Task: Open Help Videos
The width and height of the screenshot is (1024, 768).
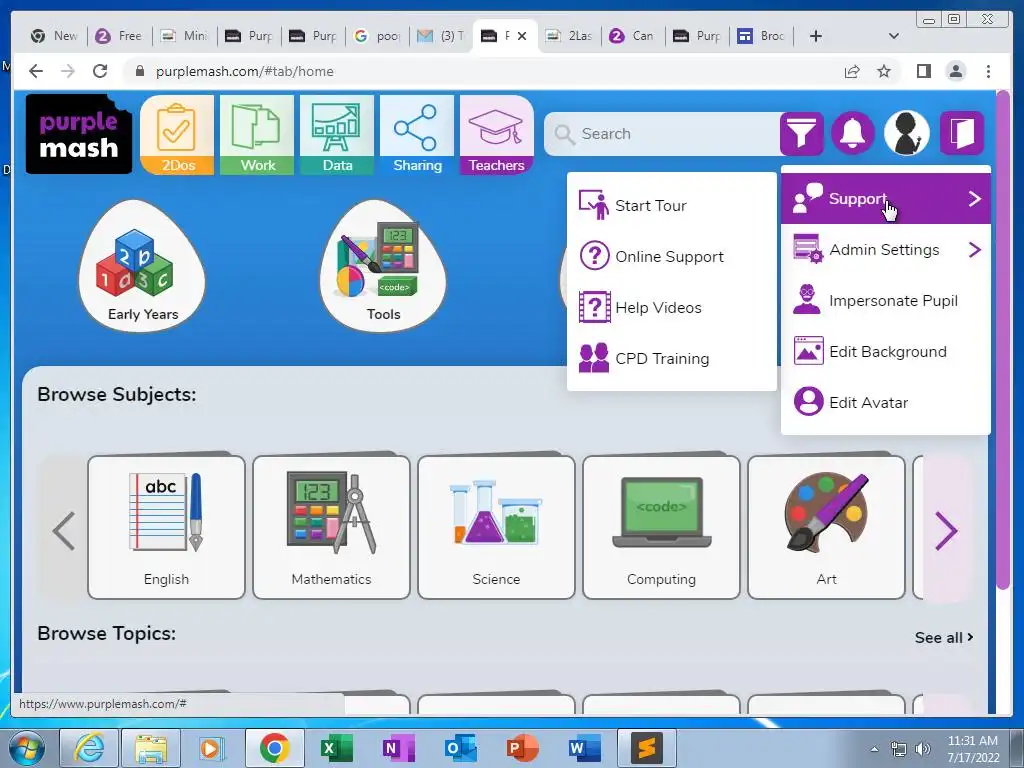Action: pos(671,307)
